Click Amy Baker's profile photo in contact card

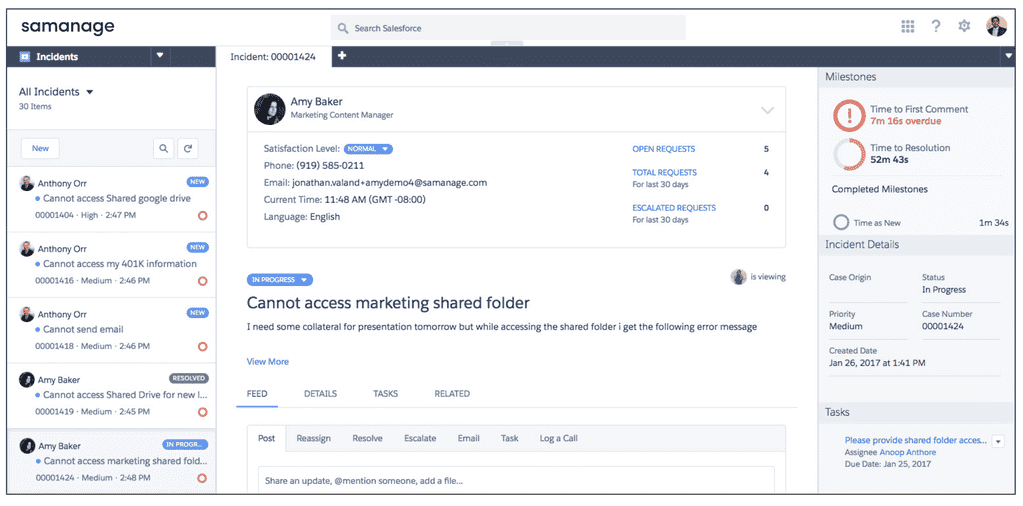coord(269,109)
